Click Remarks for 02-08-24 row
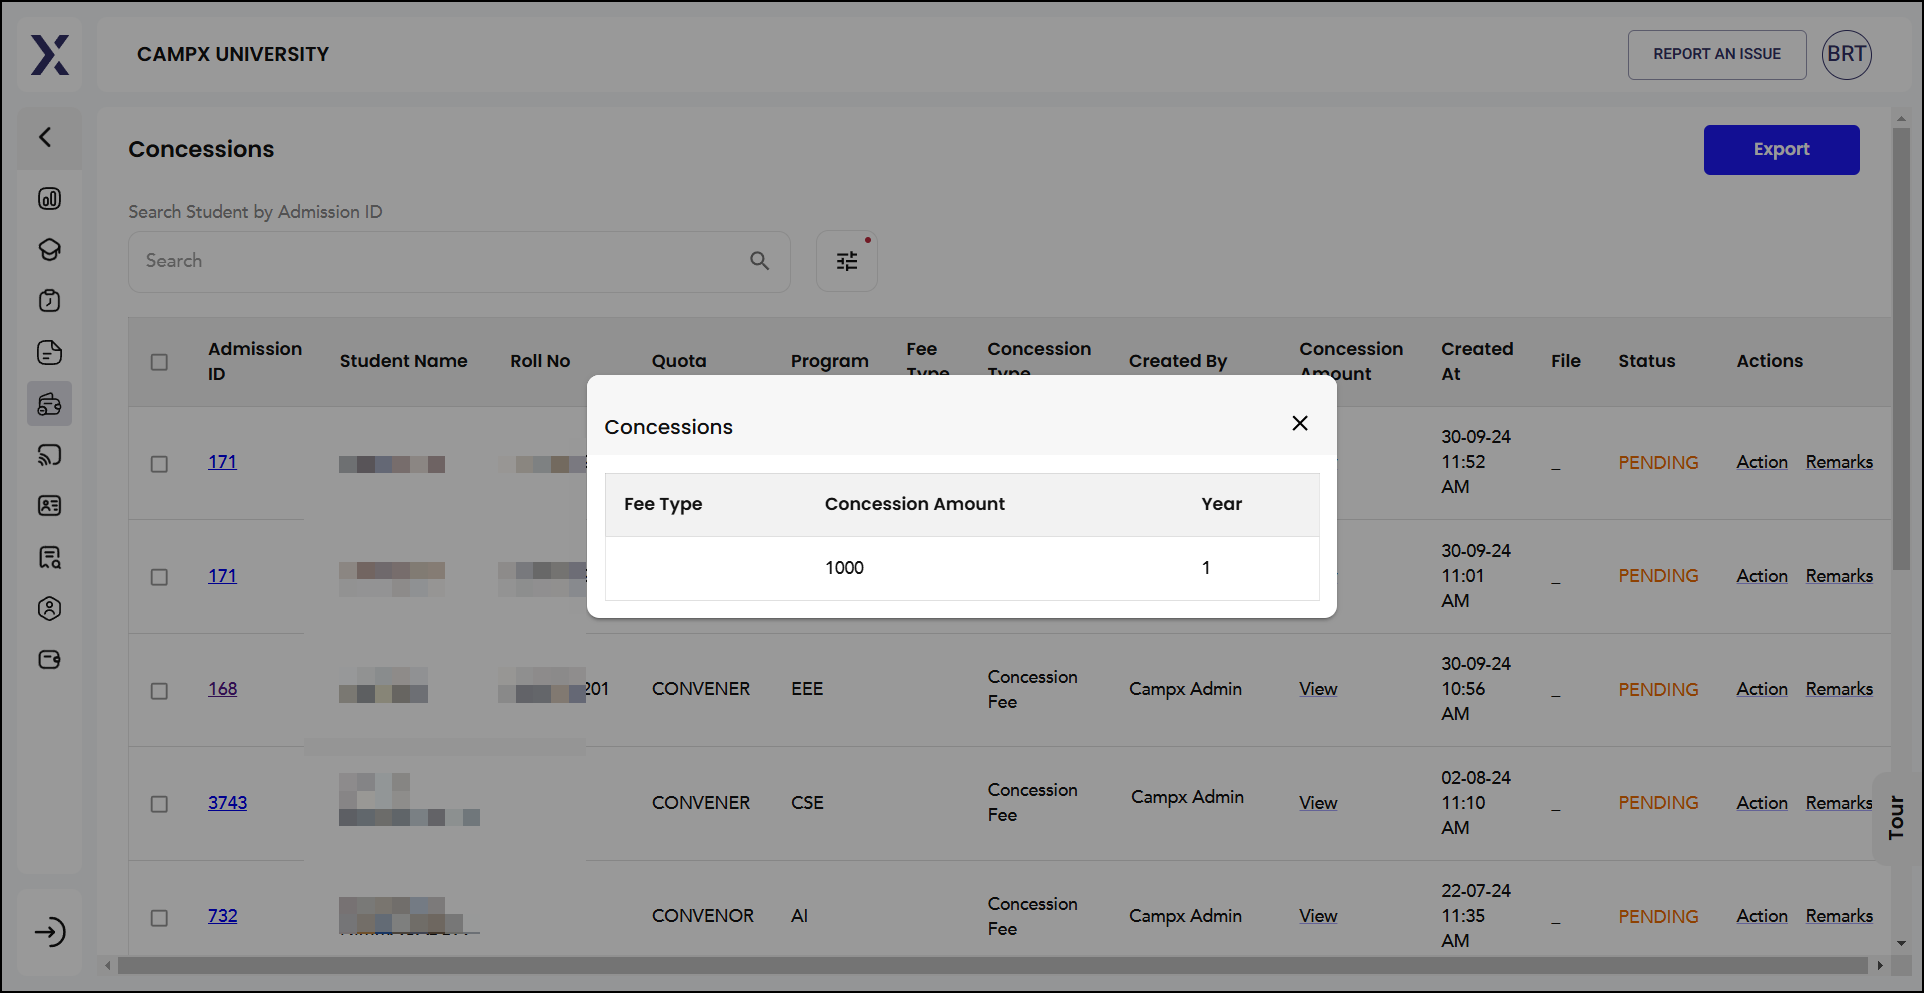Viewport: 1924px width, 993px height. (x=1838, y=803)
